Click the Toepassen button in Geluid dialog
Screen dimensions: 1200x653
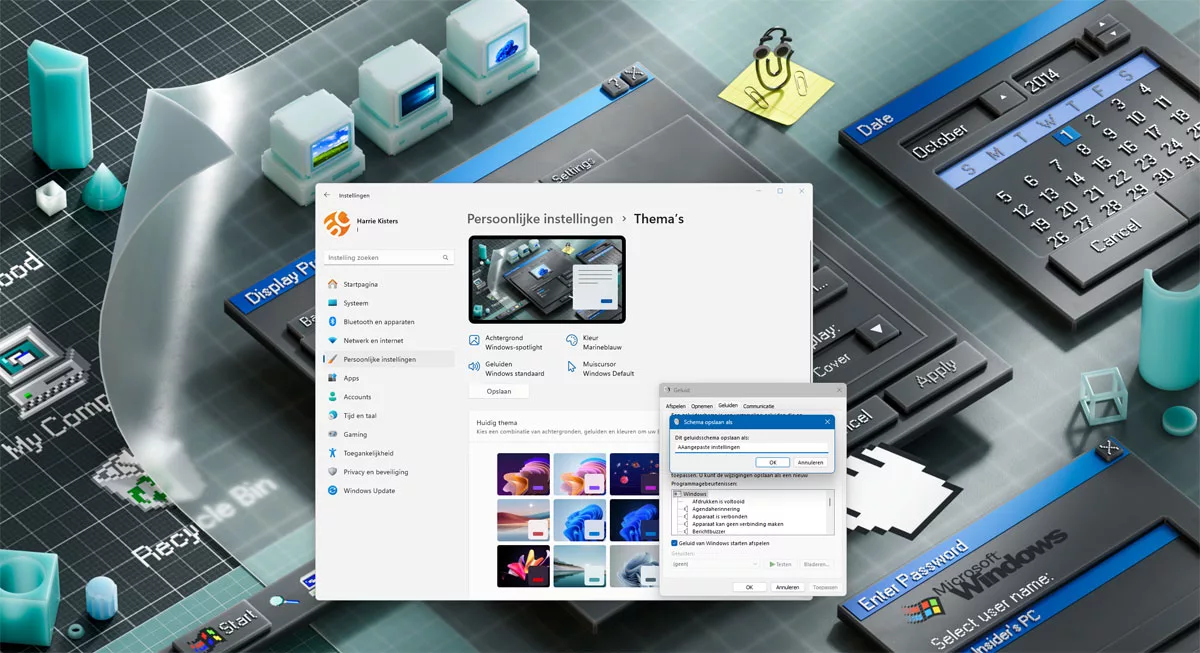coord(825,587)
